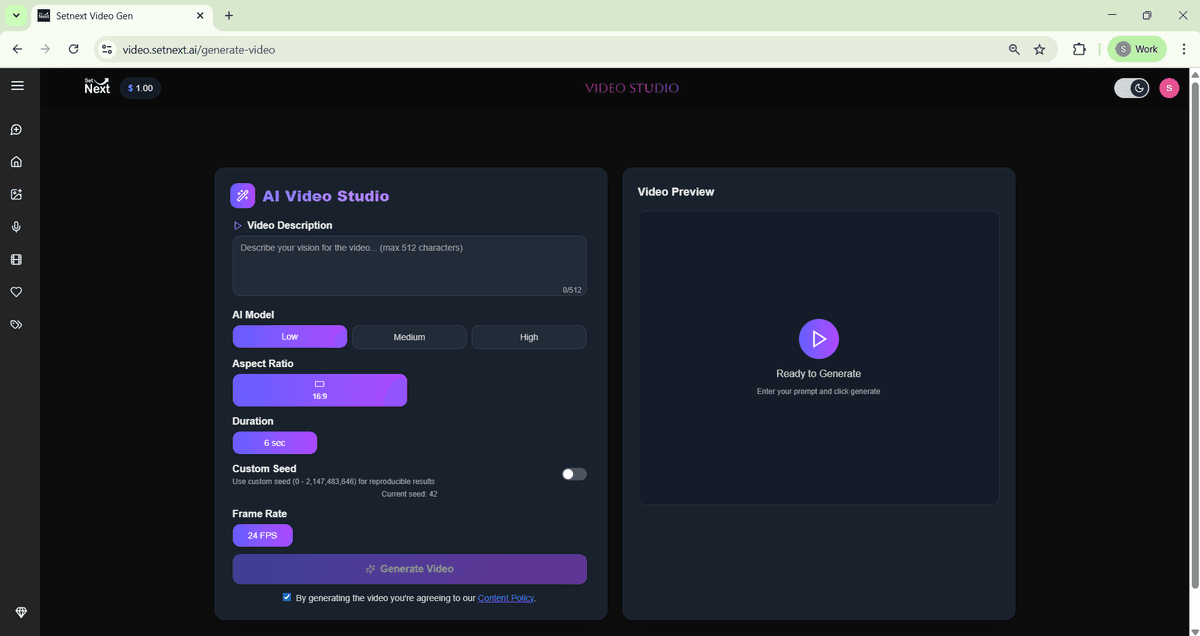The image size is (1200, 636).
Task: Uncheck the Content Policy agreement checkbox
Action: pos(287,597)
